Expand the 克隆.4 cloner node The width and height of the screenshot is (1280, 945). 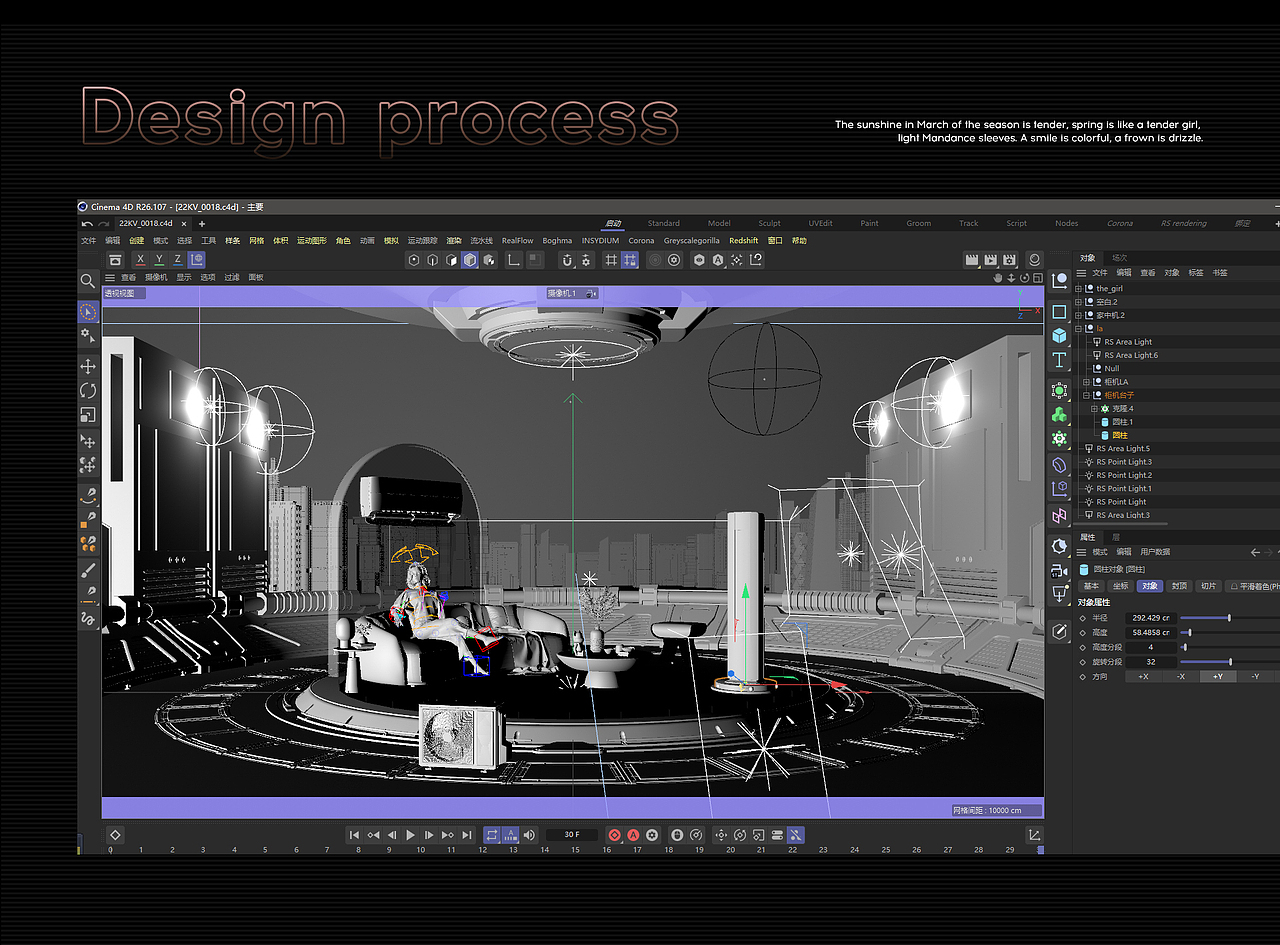click(x=1095, y=409)
